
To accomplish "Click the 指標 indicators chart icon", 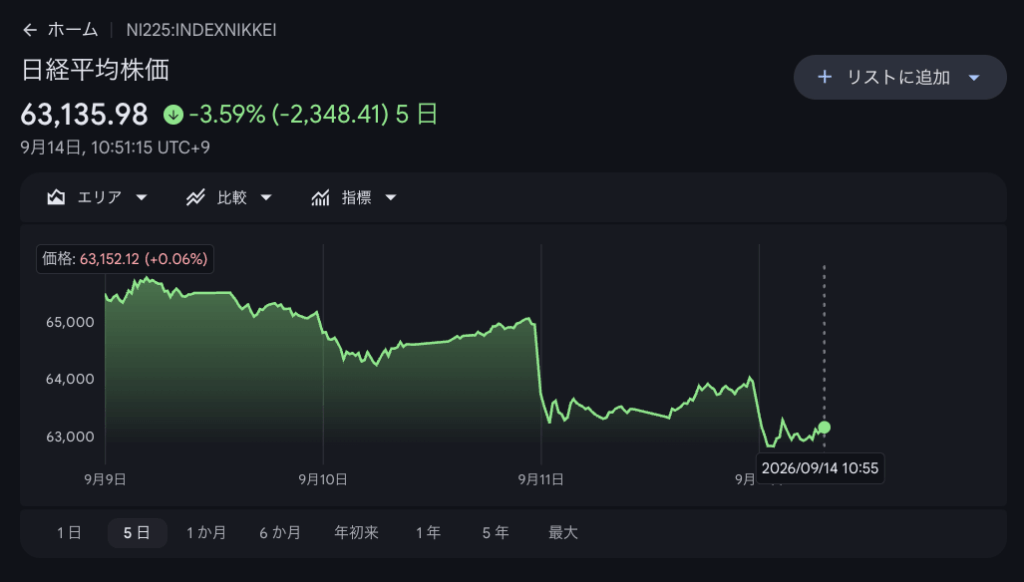I will [x=320, y=197].
